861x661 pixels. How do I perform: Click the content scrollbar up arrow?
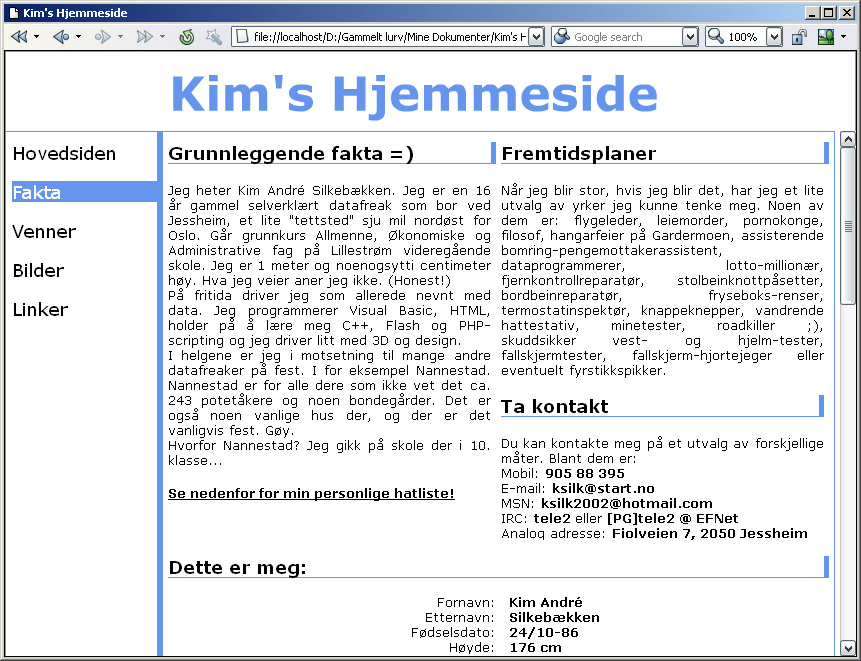tap(848, 139)
